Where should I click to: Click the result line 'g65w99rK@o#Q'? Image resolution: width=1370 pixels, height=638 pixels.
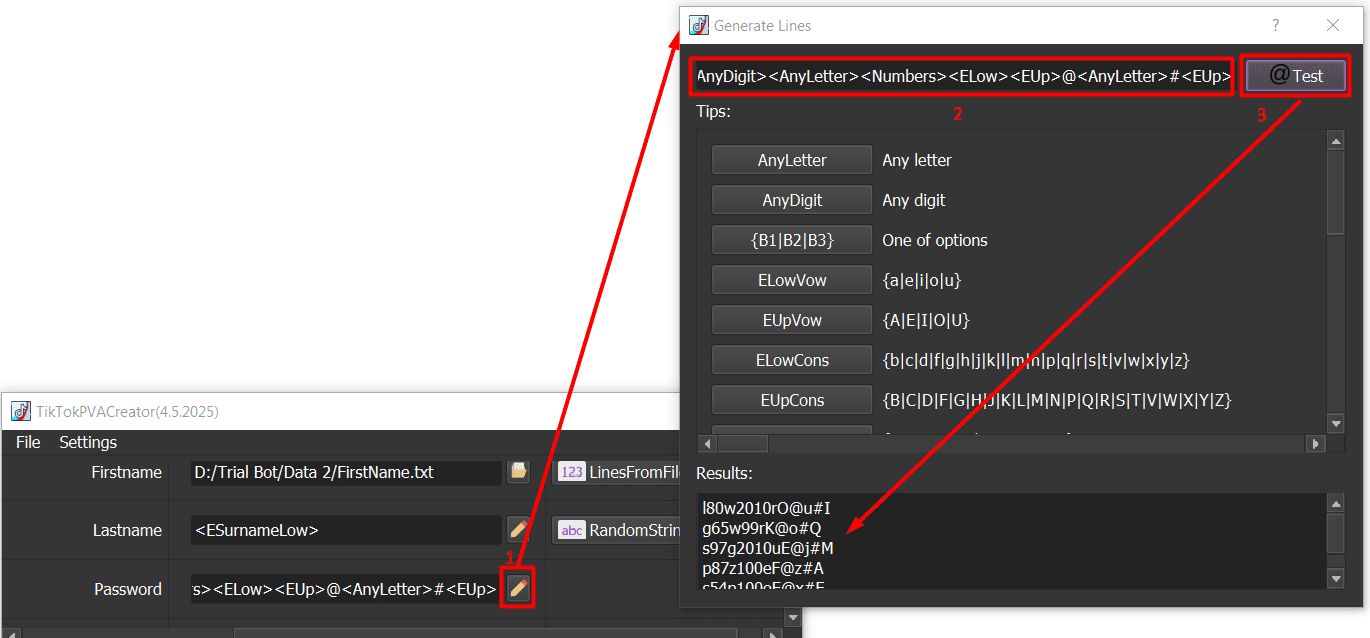pos(762,528)
